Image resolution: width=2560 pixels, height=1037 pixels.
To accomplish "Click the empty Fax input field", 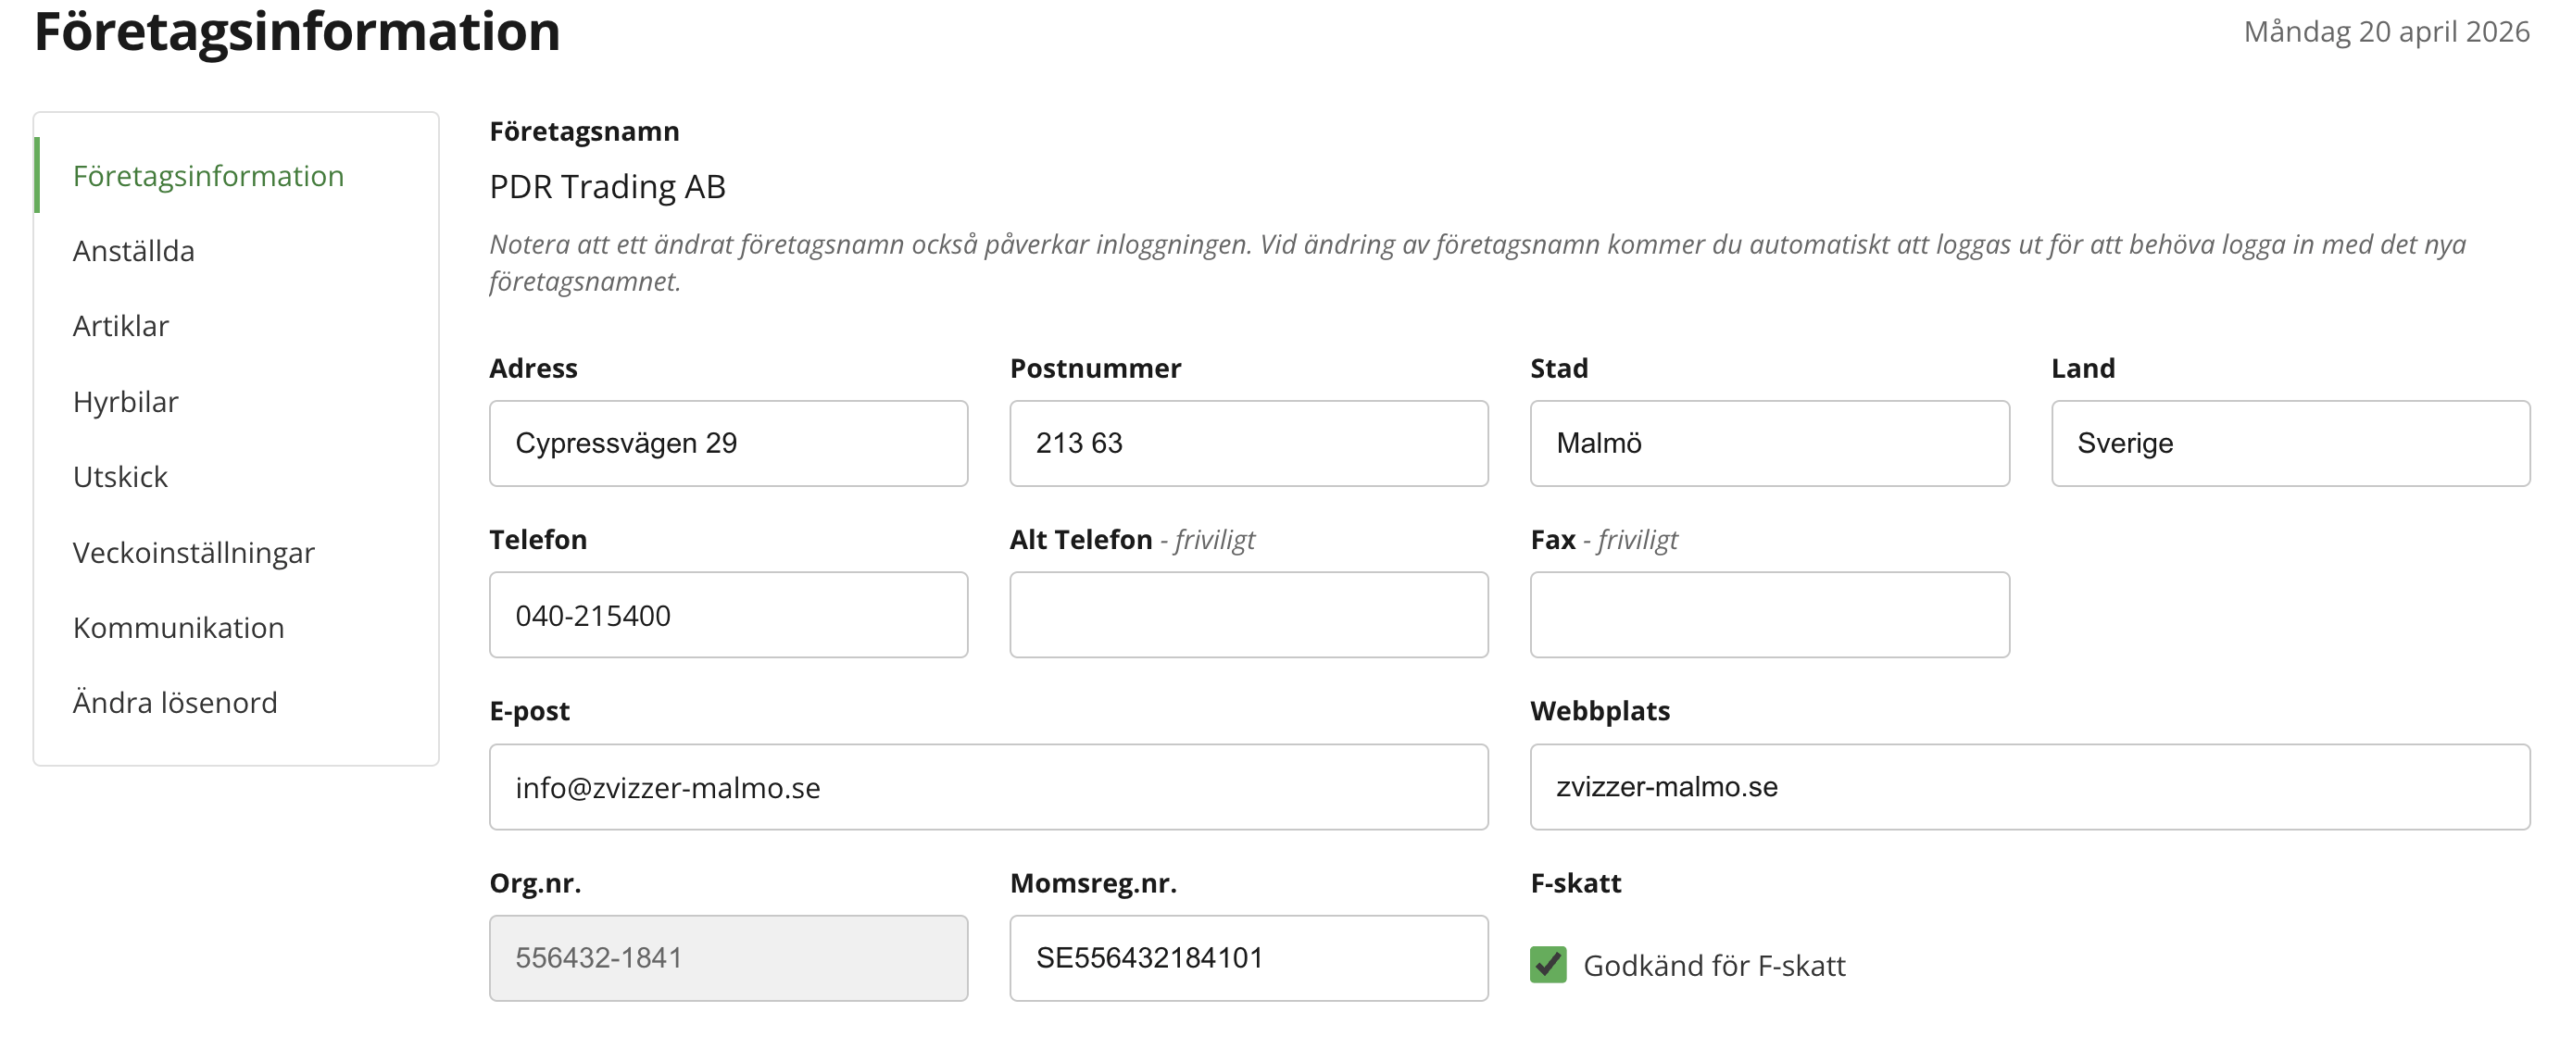I will tap(1769, 615).
